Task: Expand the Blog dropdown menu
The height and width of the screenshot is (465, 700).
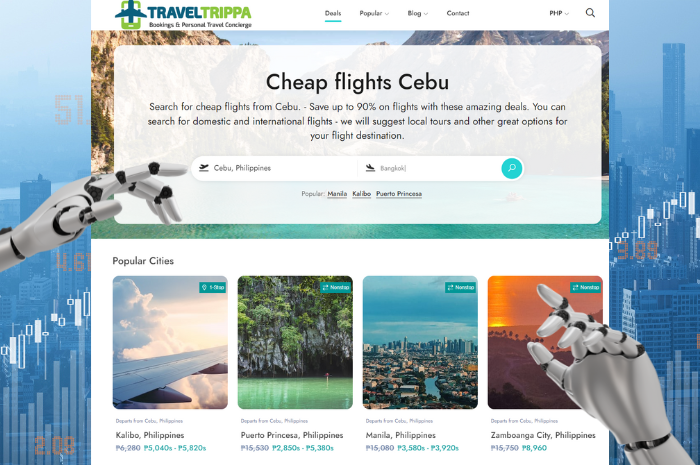Action: (x=417, y=13)
